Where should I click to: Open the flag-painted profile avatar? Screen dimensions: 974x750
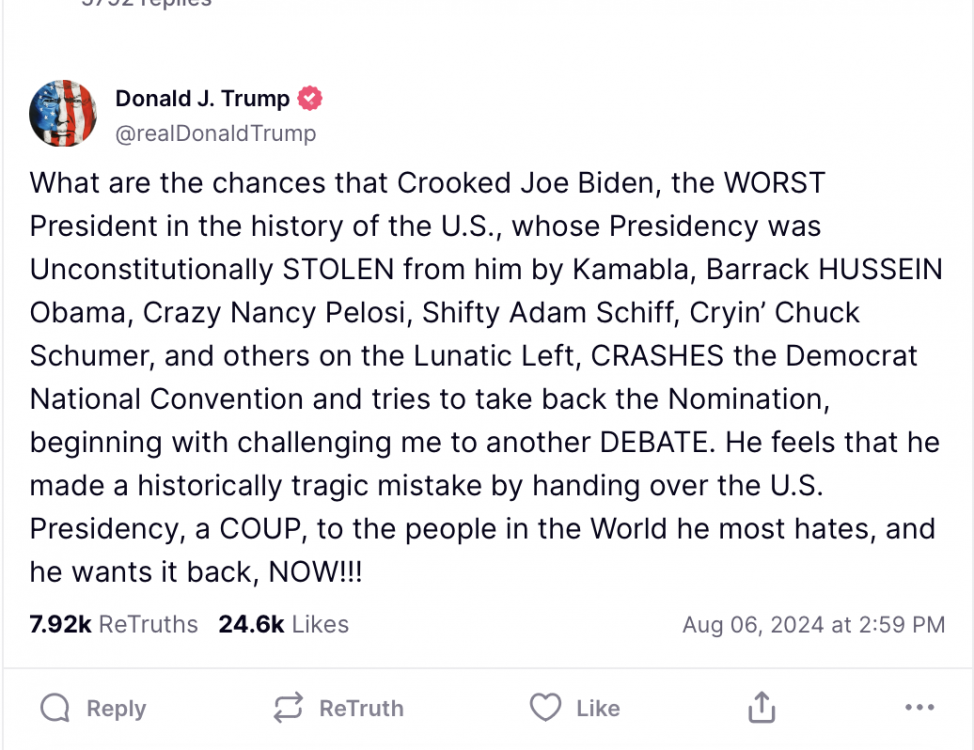[x=63, y=115]
